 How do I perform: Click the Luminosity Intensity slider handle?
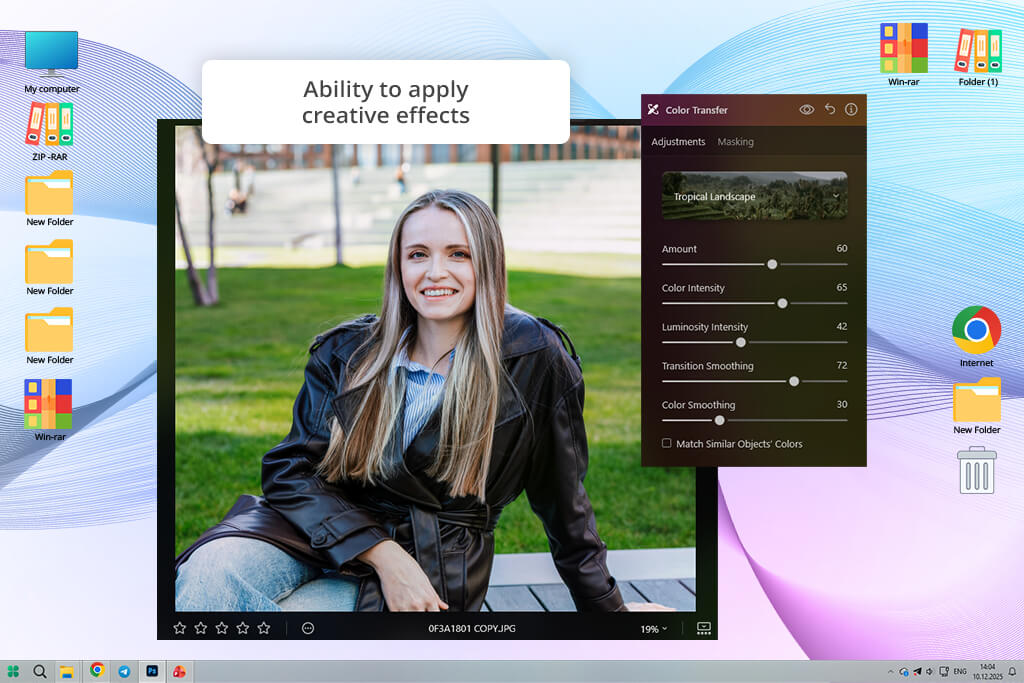[741, 342]
